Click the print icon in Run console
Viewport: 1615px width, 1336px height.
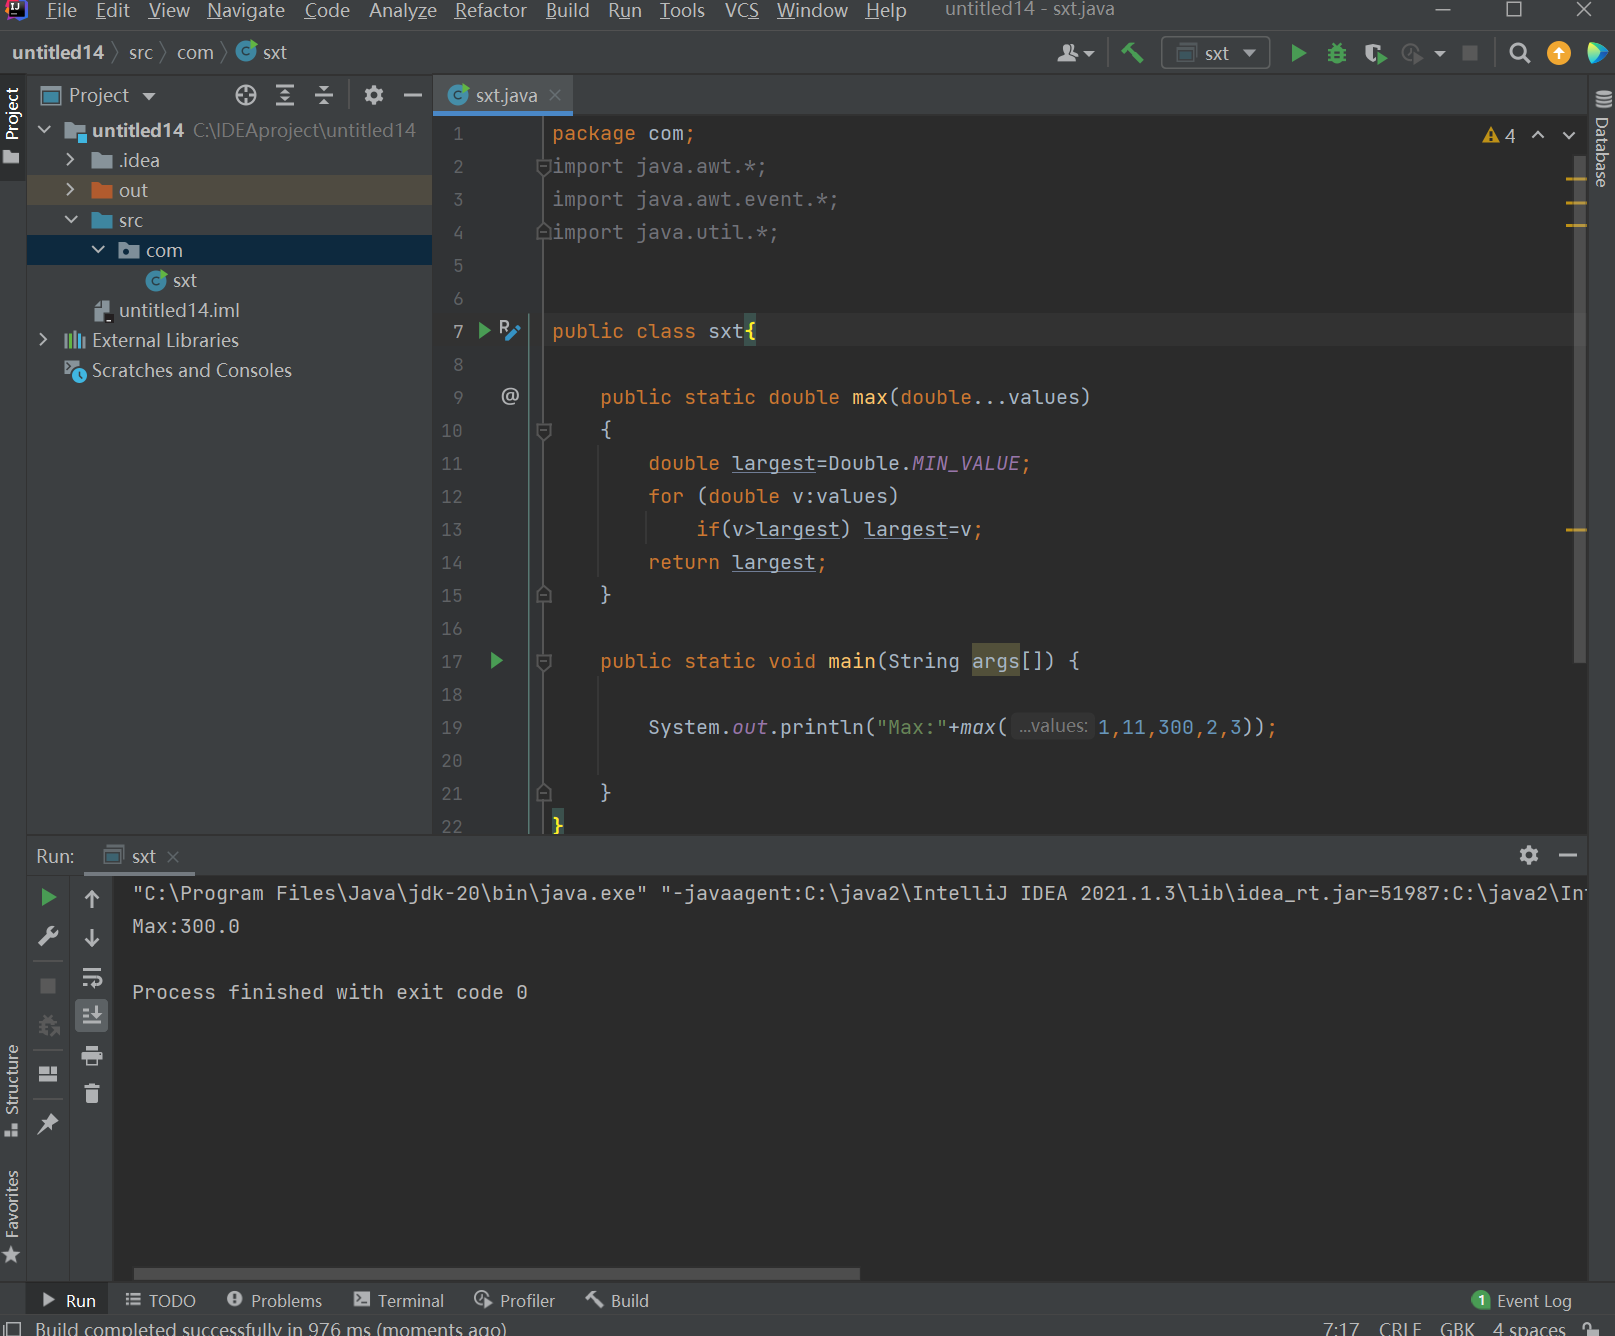[92, 1055]
